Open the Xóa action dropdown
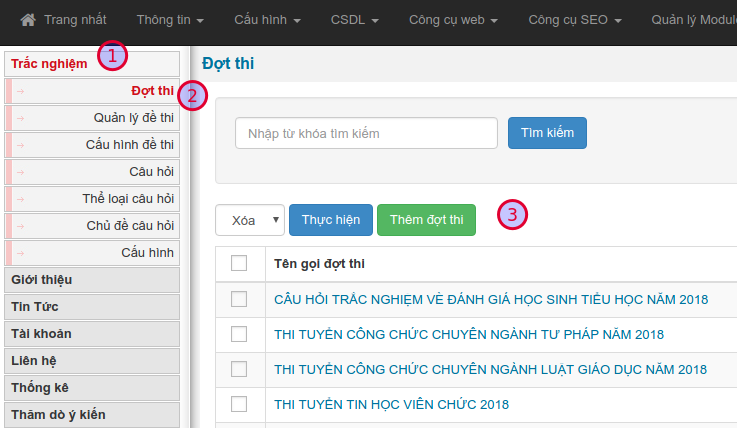This screenshot has height=428, width=737. [250, 220]
